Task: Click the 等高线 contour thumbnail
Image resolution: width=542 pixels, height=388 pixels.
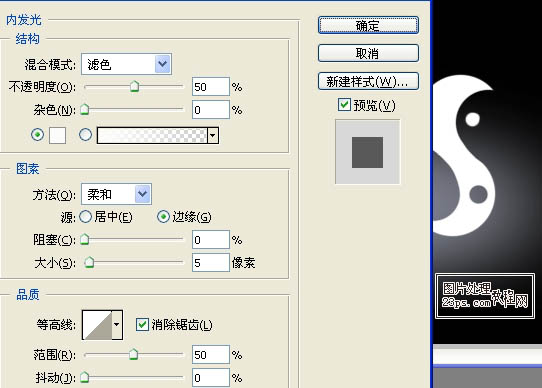Action: [97, 325]
